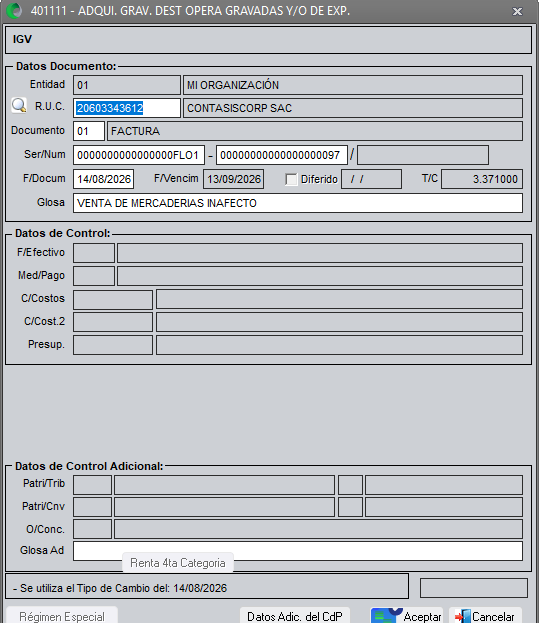Image resolution: width=539 pixels, height=623 pixels.
Task: Click the document number field ending 097
Action: tap(282, 155)
